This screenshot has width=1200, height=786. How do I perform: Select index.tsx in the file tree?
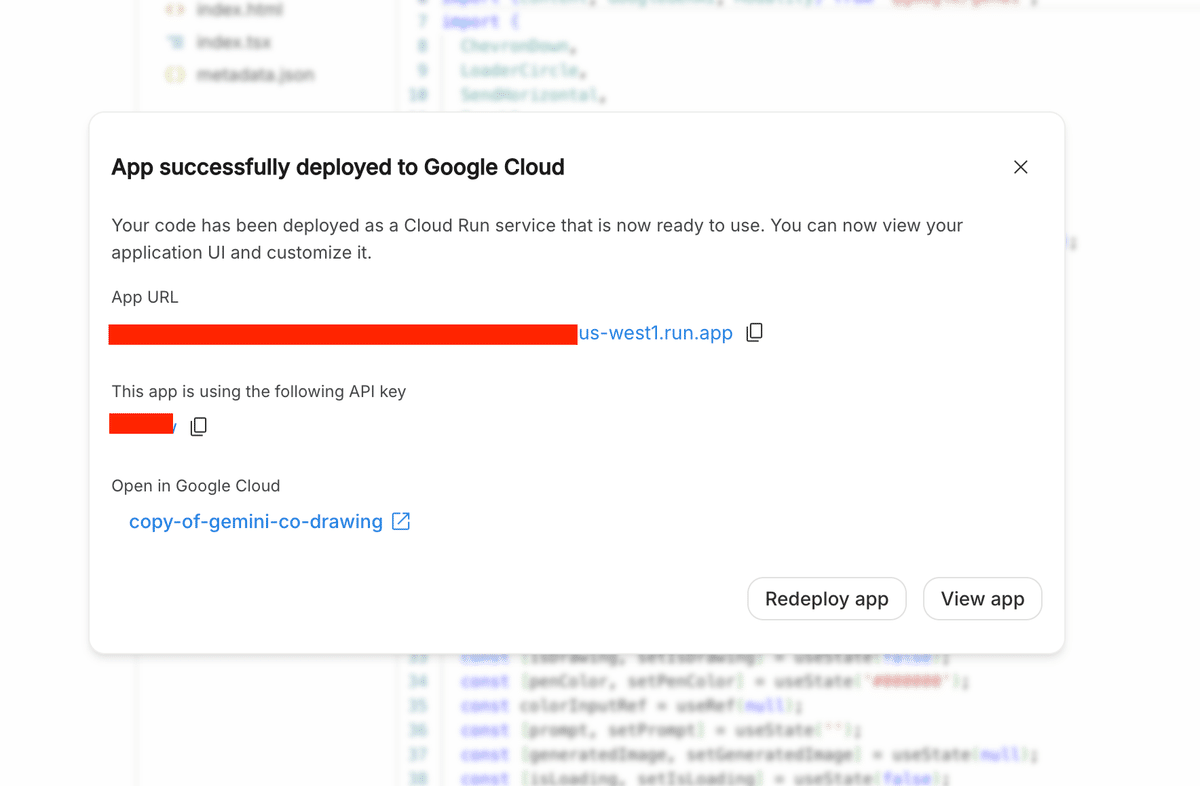point(234,42)
